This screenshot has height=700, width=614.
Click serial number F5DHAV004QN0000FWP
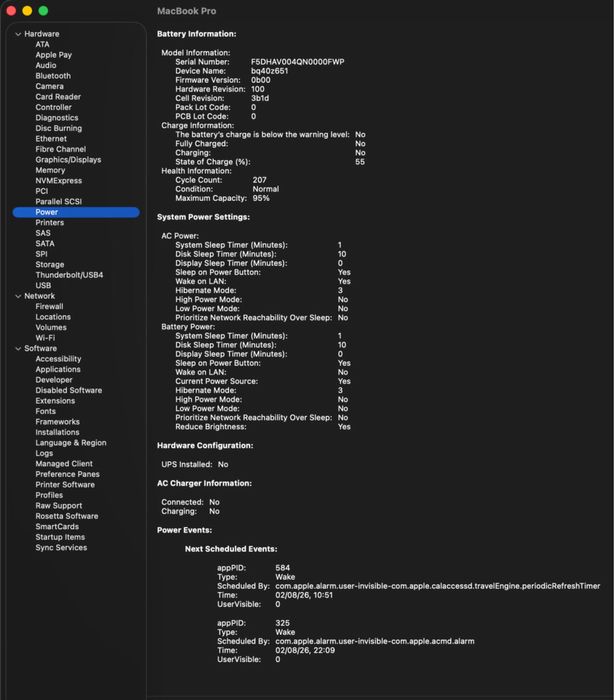297,62
